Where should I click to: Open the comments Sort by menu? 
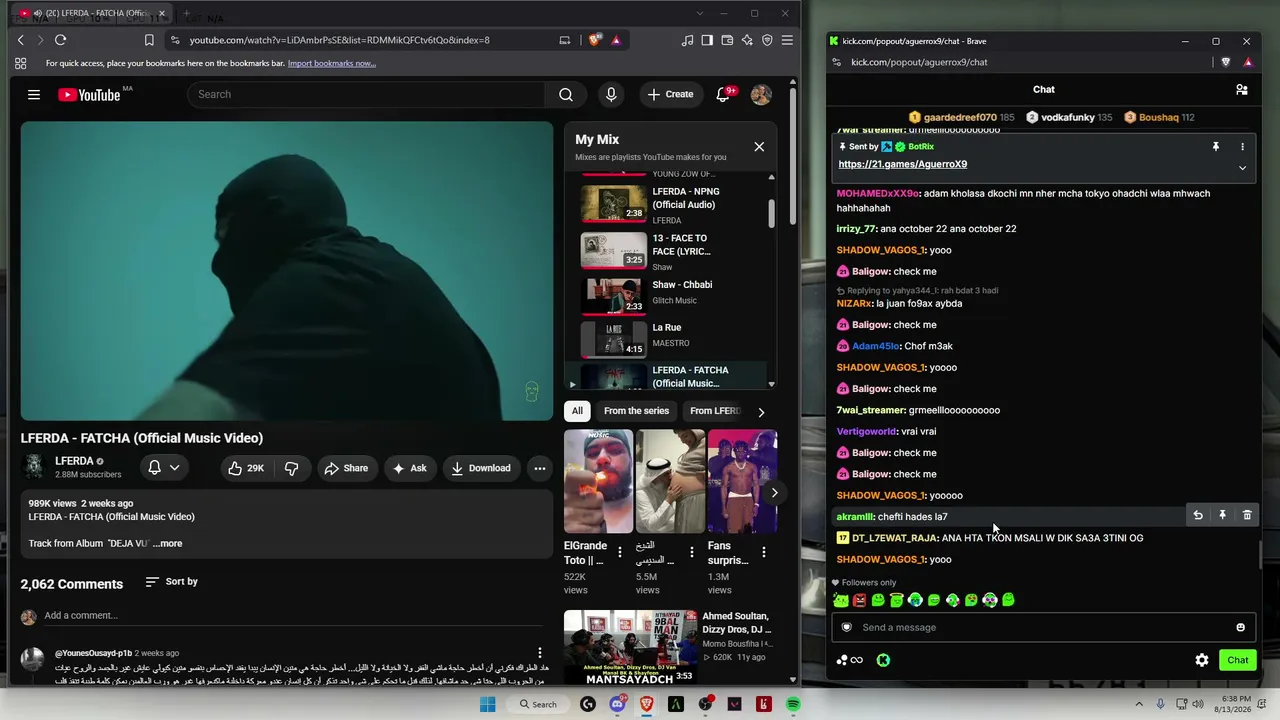pos(172,581)
